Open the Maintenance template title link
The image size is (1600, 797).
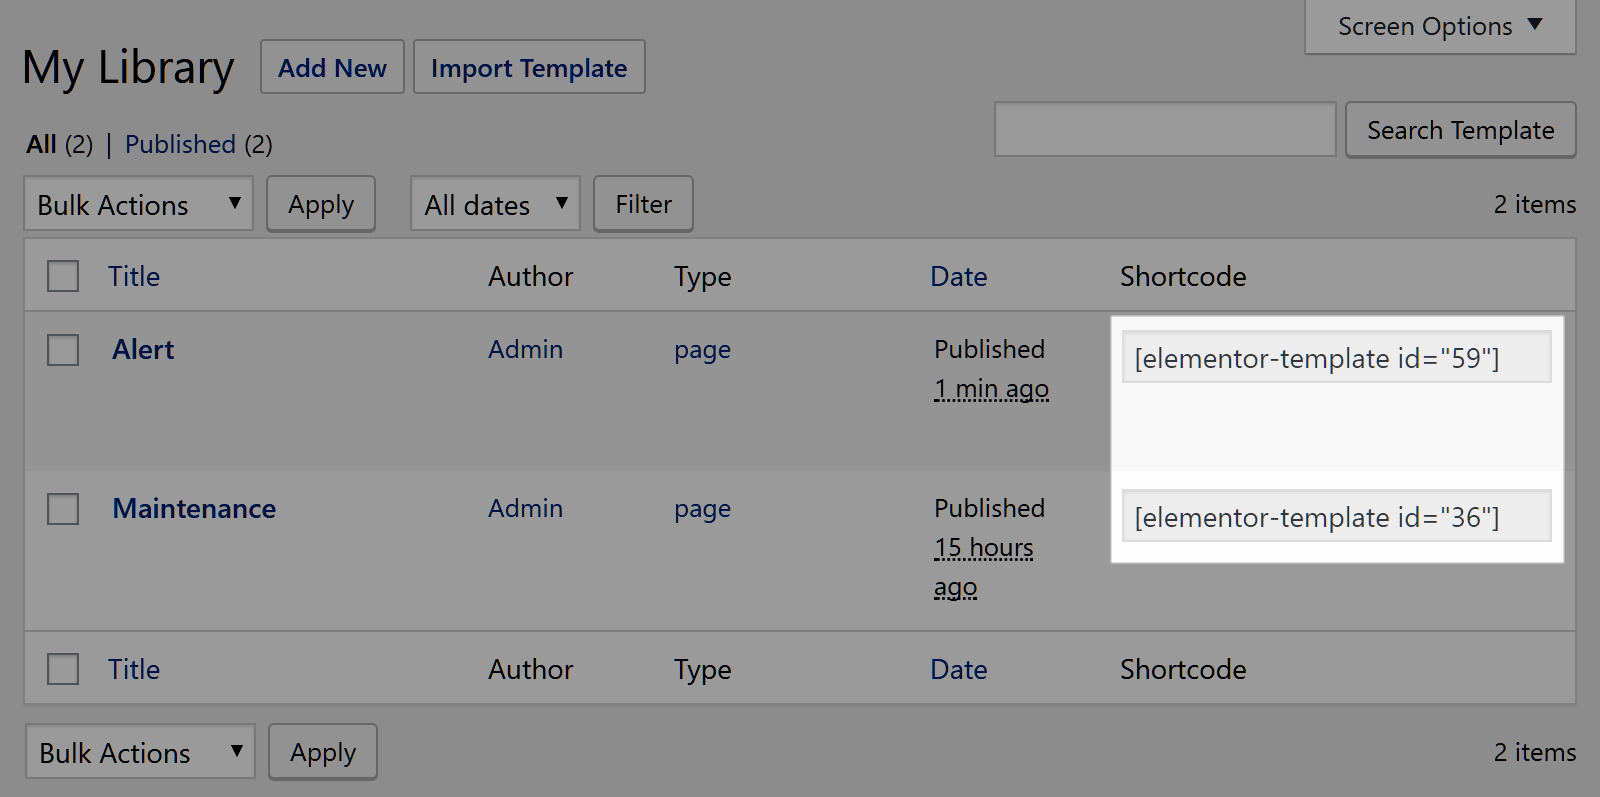tap(194, 509)
